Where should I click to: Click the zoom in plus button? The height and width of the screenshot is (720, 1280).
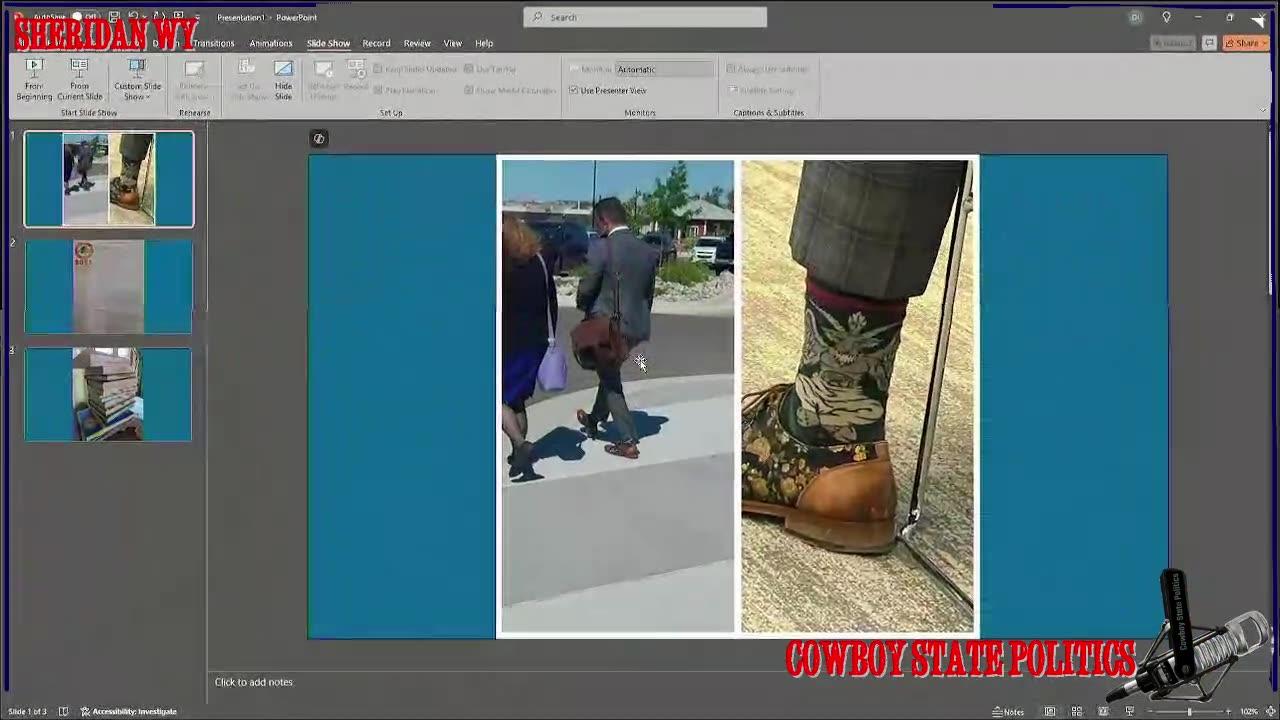1228,711
